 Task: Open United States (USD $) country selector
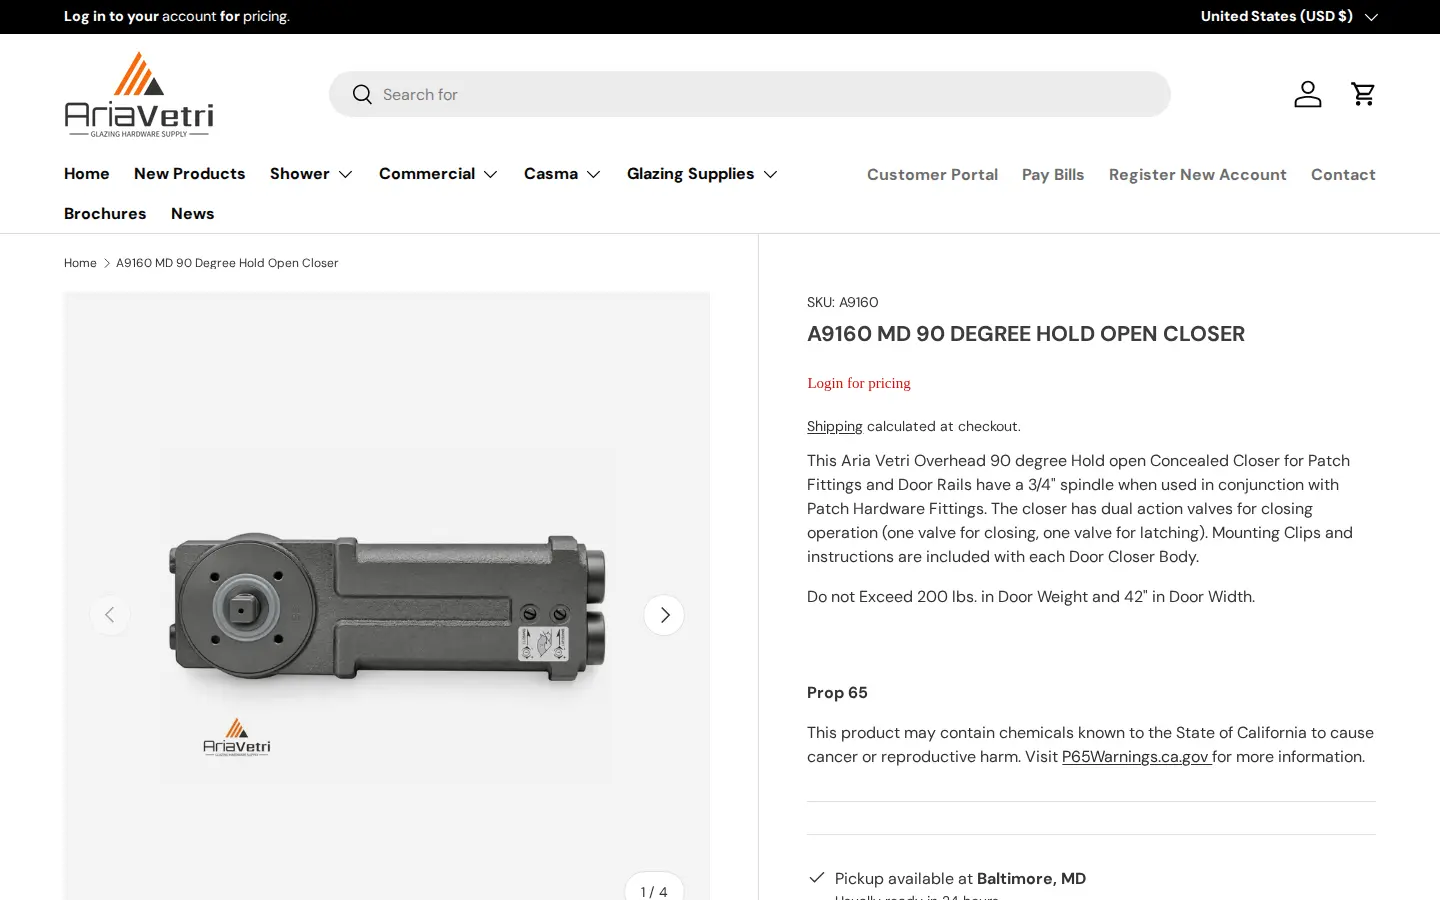click(1289, 17)
